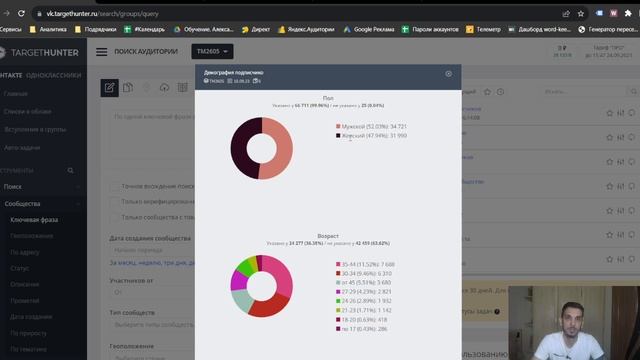The image size is (640, 360).
Task: Click the comment bubble icon in topmost result row
Action: [x=631, y=113]
